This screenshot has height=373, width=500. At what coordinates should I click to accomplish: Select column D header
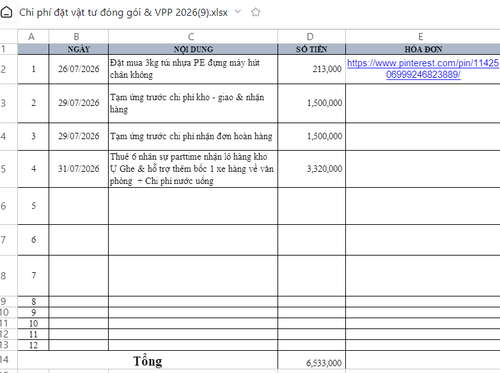click(311, 36)
